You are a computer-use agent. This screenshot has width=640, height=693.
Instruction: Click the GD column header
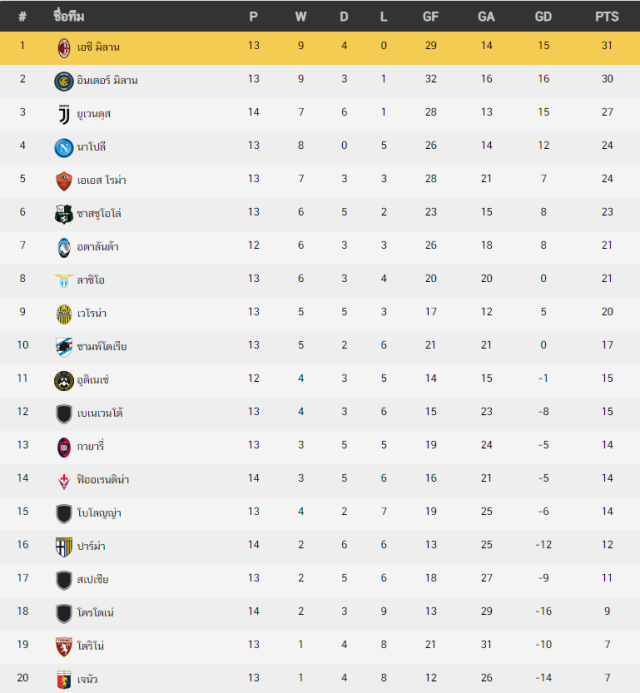[543, 17]
